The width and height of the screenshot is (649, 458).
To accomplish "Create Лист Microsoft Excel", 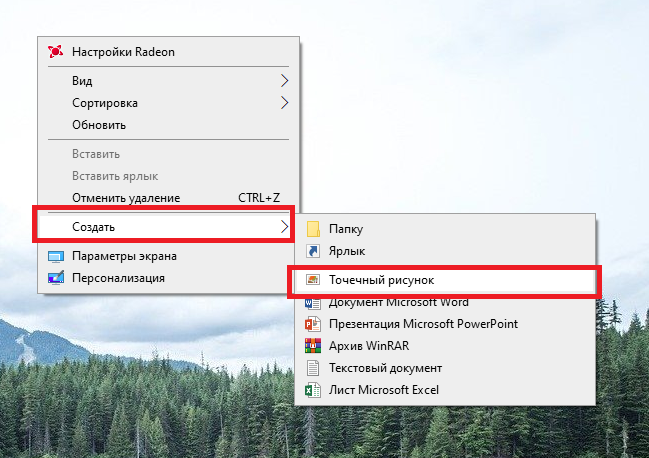I will click(x=445, y=390).
